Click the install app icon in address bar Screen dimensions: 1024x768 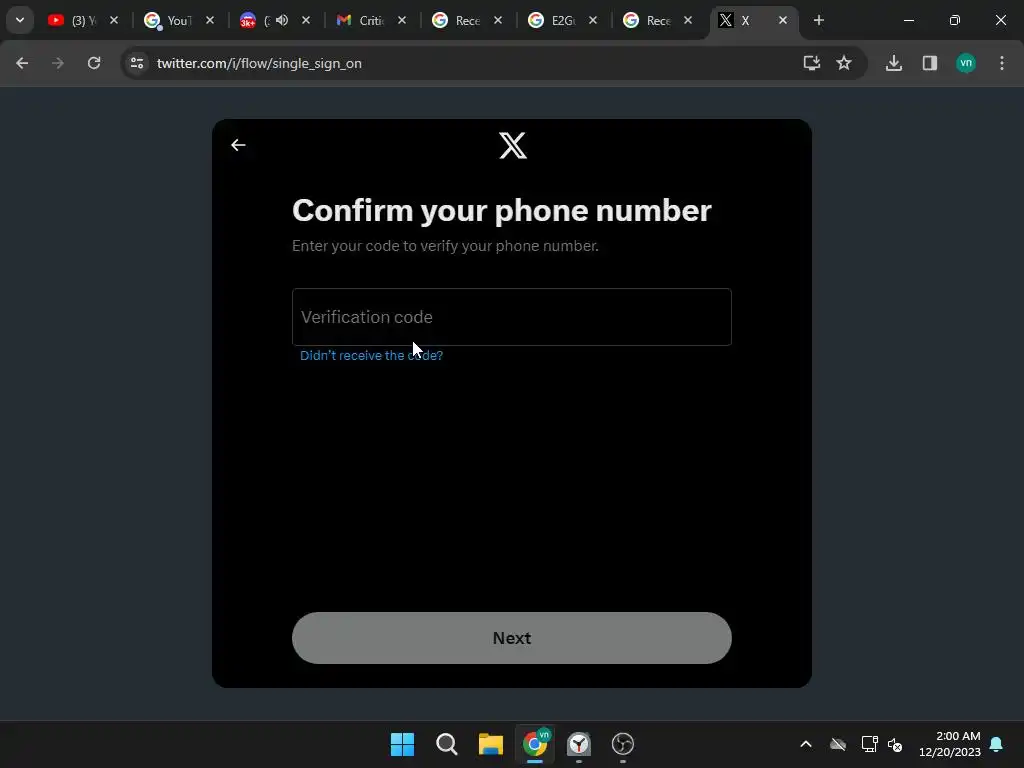[x=812, y=63]
